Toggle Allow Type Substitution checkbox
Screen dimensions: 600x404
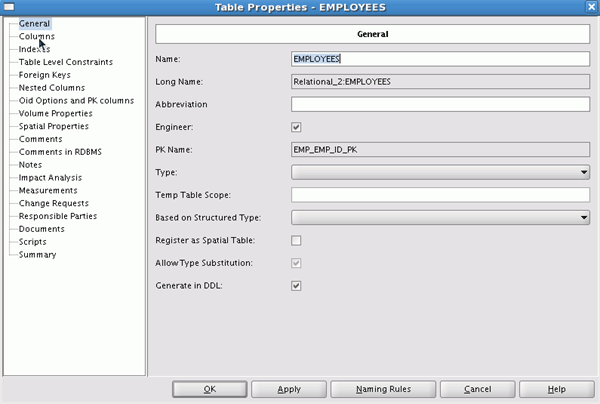click(x=296, y=263)
